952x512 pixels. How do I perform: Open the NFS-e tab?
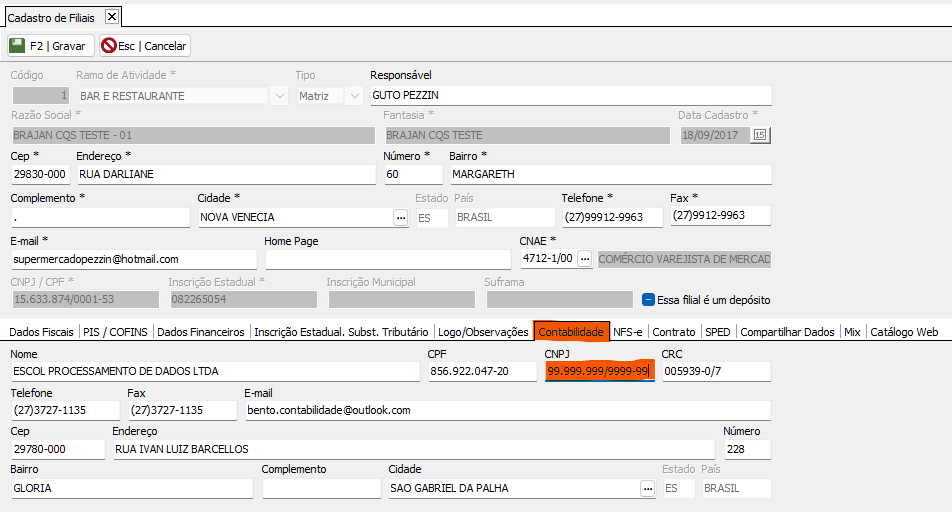(x=628, y=332)
